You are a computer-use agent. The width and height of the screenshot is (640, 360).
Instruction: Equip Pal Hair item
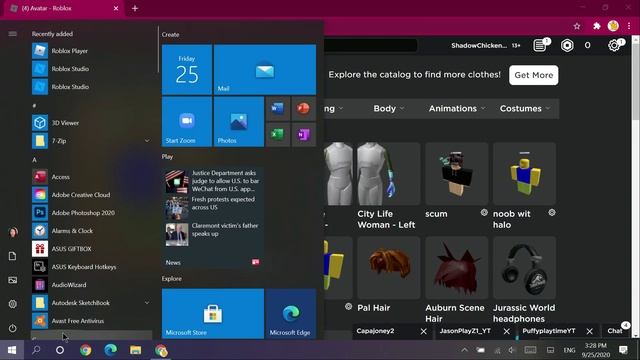pyautogui.click(x=389, y=268)
